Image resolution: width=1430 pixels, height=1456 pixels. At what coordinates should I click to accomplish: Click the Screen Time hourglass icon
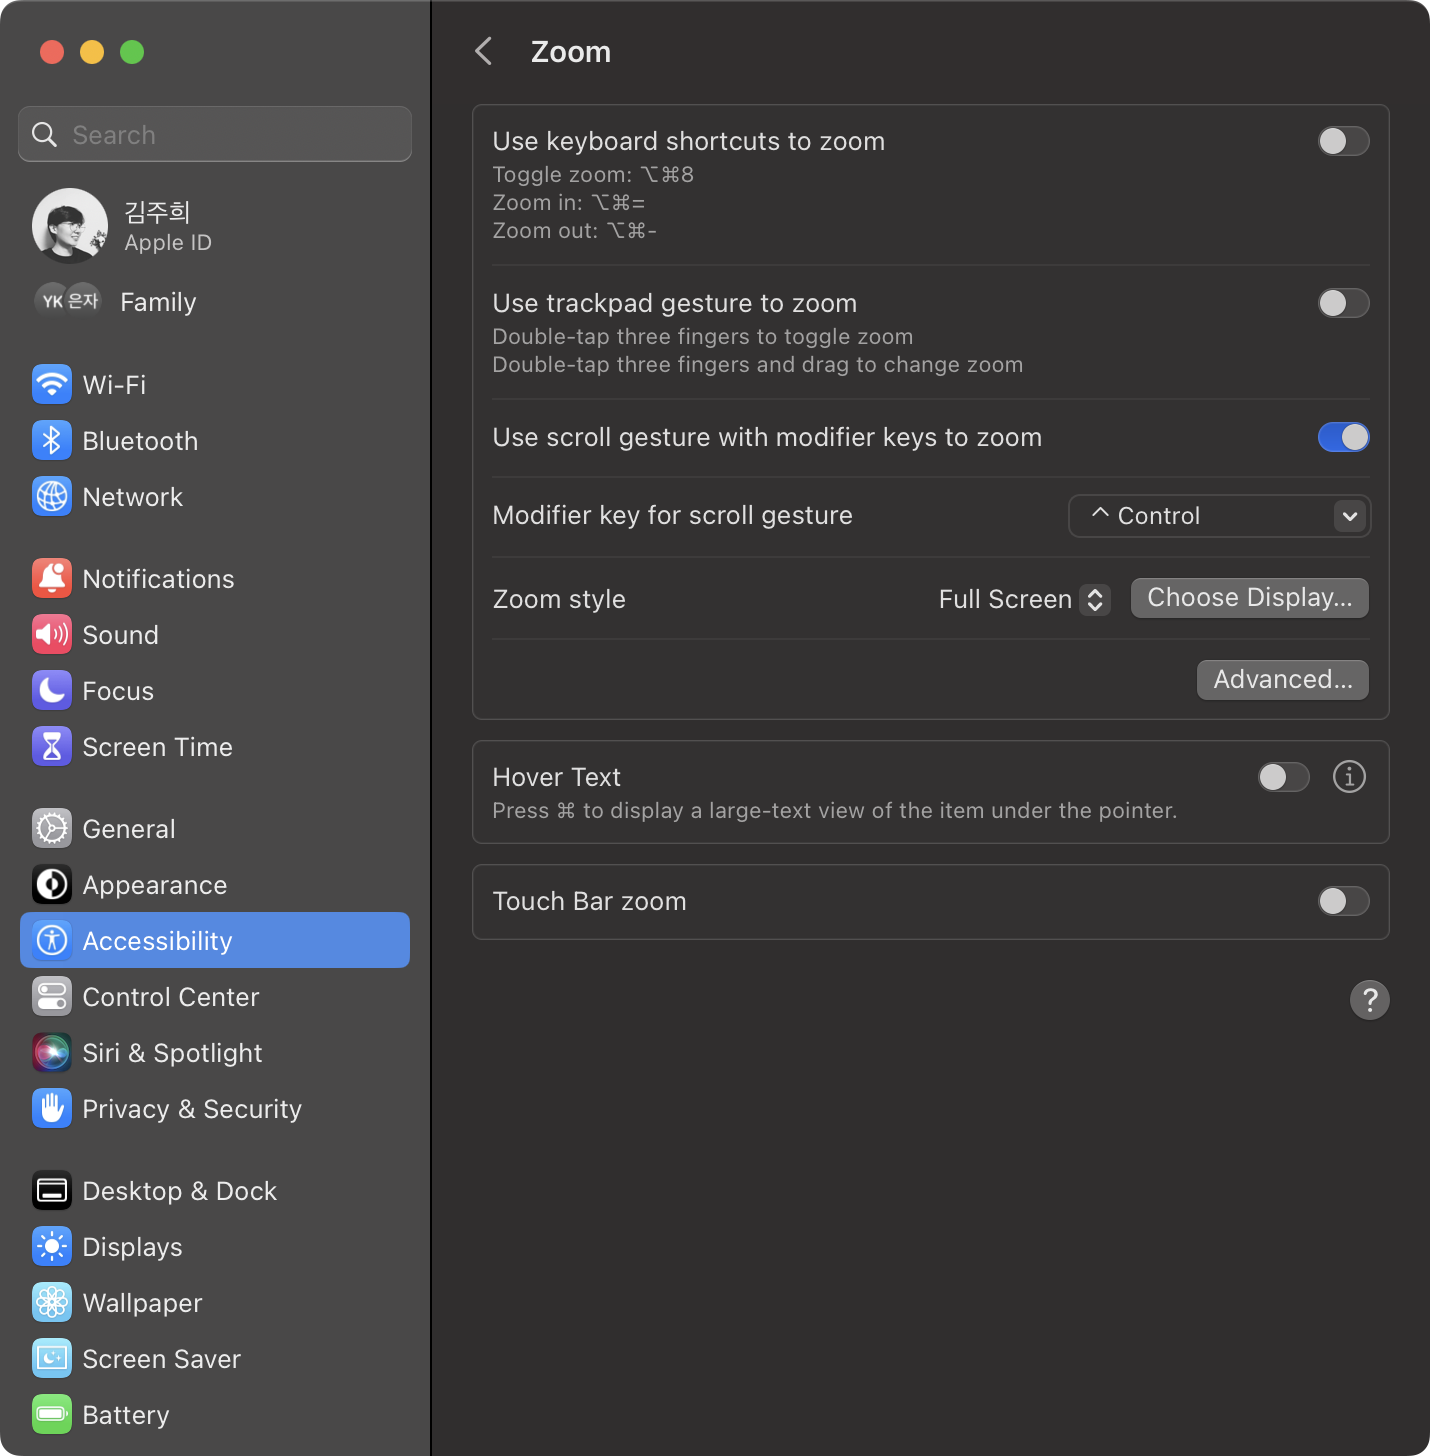[52, 746]
